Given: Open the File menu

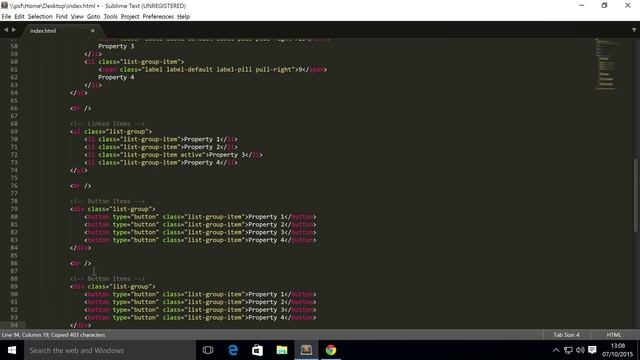Looking at the screenshot, I should click(6, 17).
